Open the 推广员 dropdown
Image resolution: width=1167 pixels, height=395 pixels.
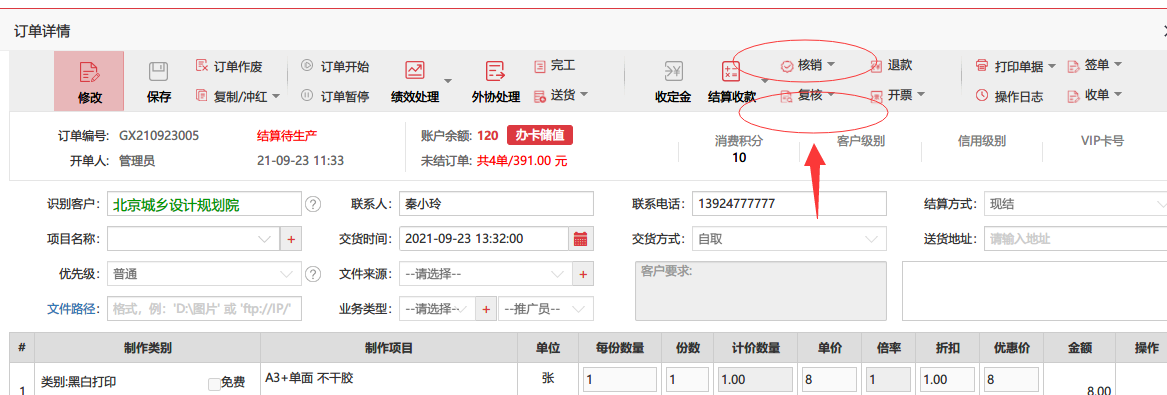tap(546, 309)
